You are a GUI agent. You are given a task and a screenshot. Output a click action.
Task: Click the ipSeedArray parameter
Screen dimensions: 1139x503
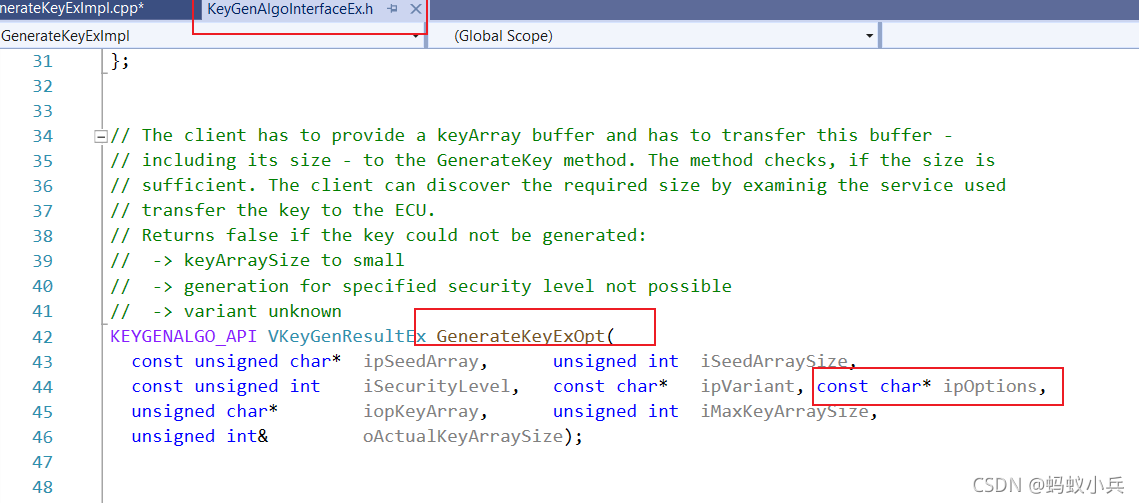[x=421, y=361]
